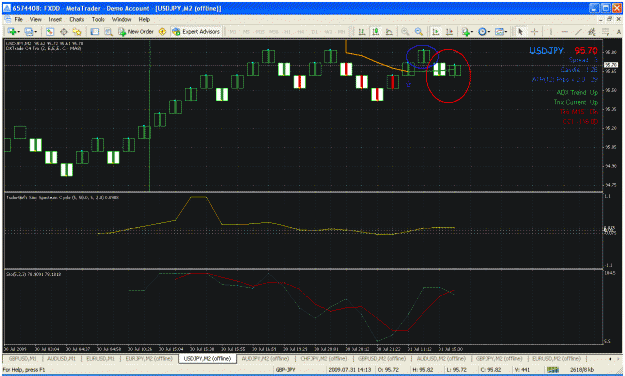625x376 pixels.
Task: Open the Insert menu
Action: [x=55, y=19]
